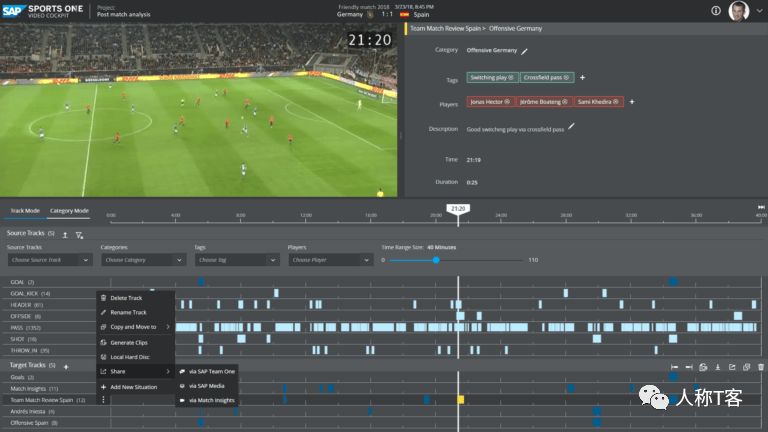Select Delete Track from context menu
Screen dimensions: 768x432
coord(127,298)
